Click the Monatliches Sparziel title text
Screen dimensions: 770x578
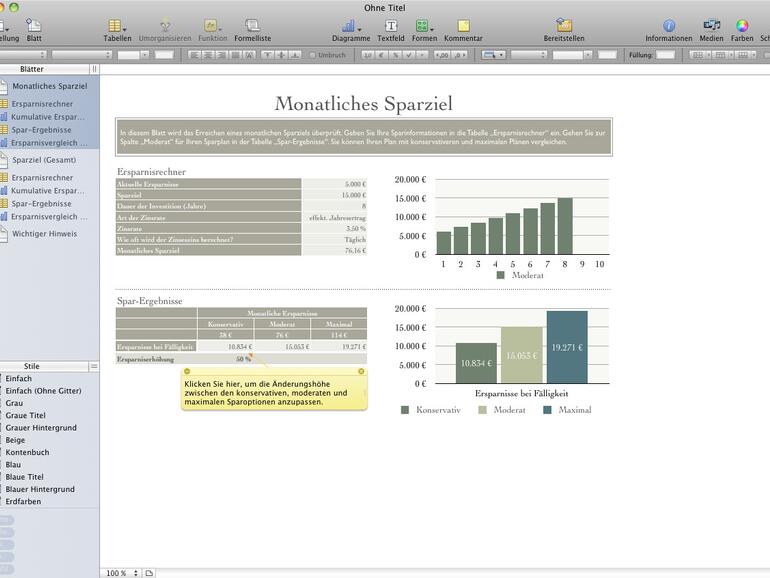363,104
